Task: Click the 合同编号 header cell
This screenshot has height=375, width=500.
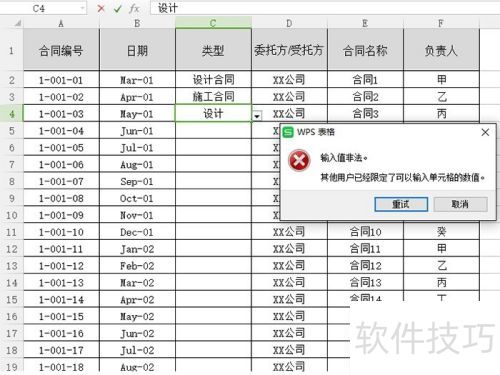Action: (61, 50)
